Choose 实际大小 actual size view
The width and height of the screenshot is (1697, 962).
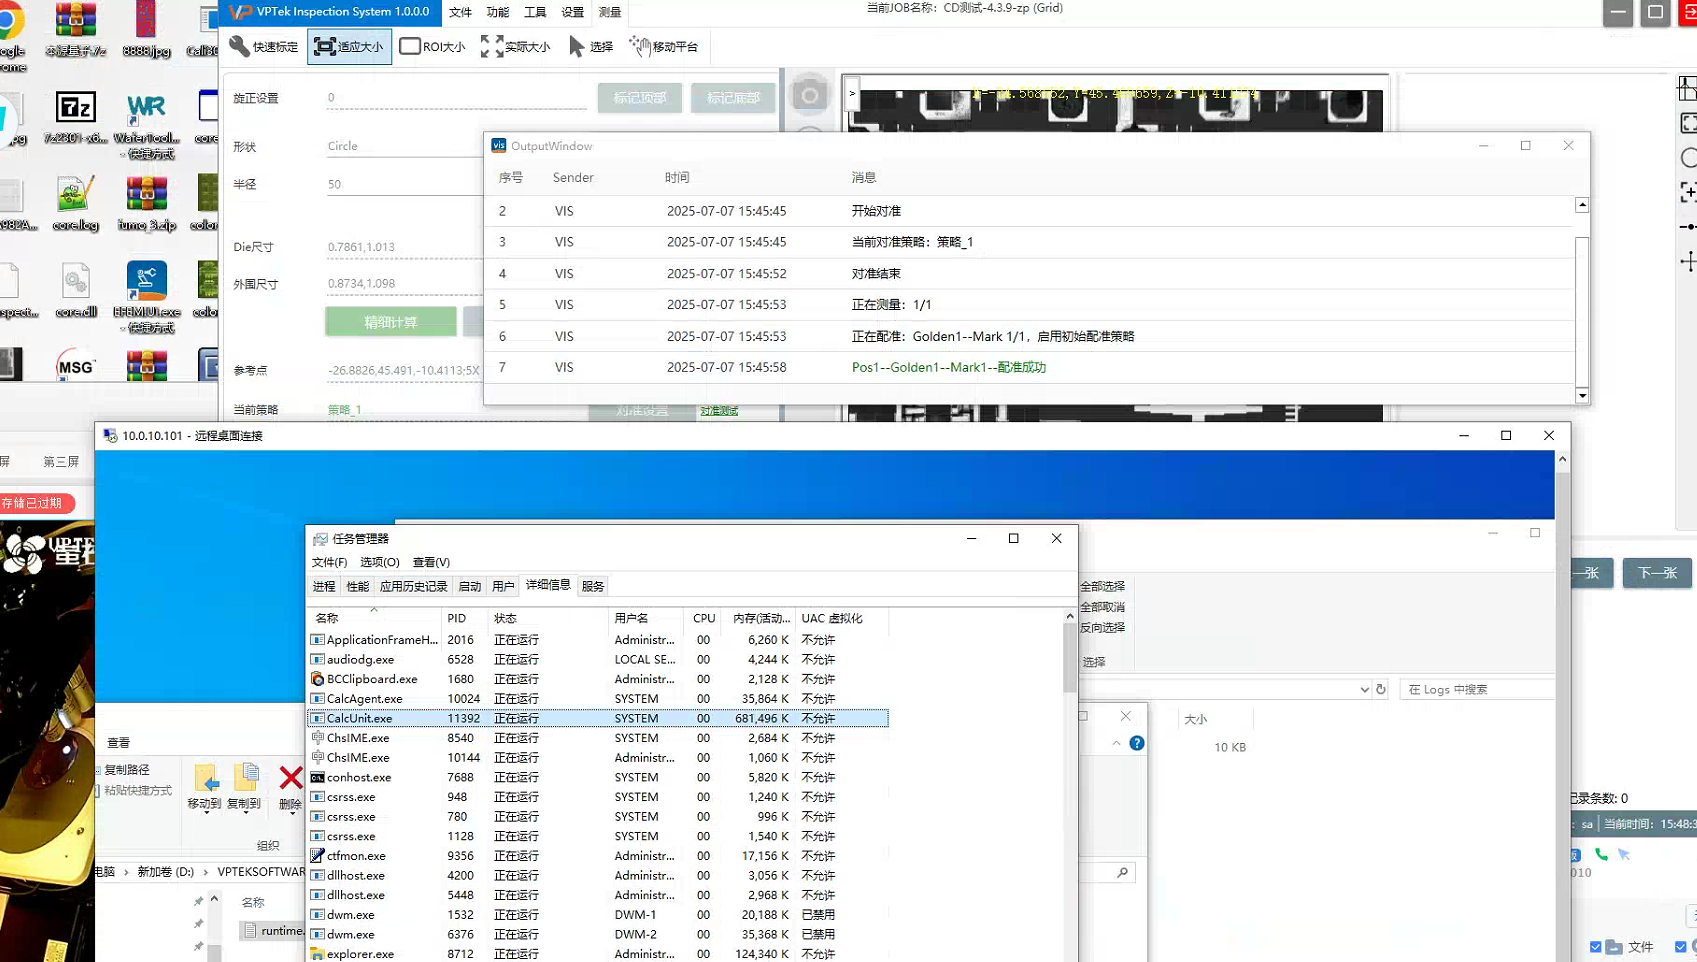tap(516, 46)
